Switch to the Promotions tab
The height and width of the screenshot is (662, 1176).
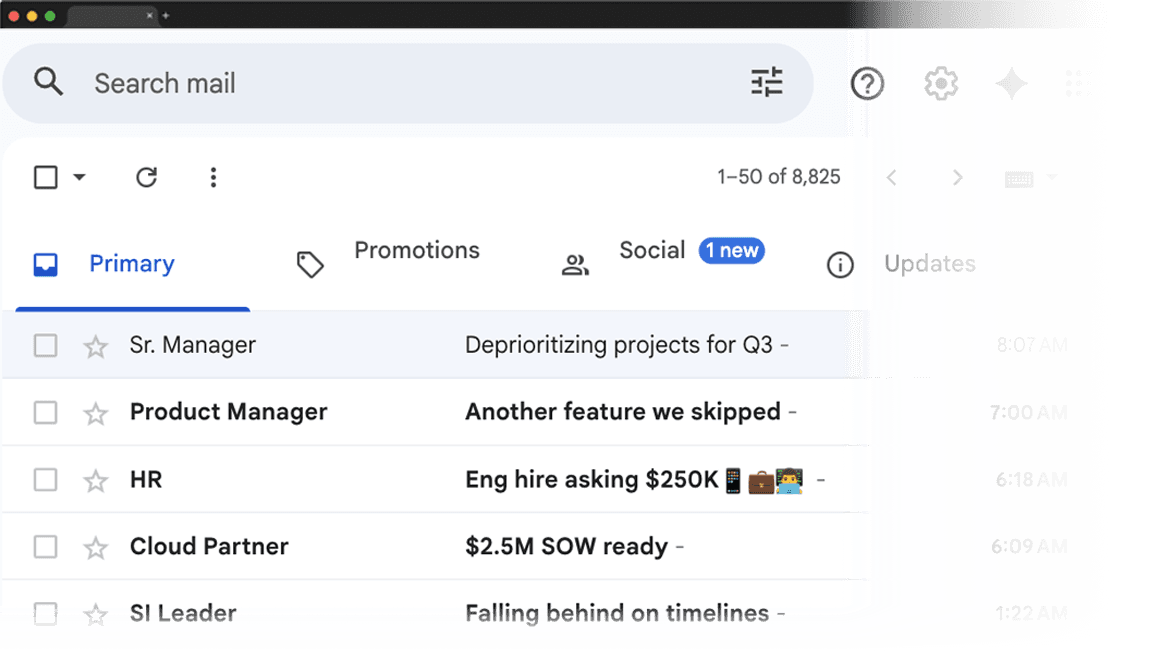416,250
